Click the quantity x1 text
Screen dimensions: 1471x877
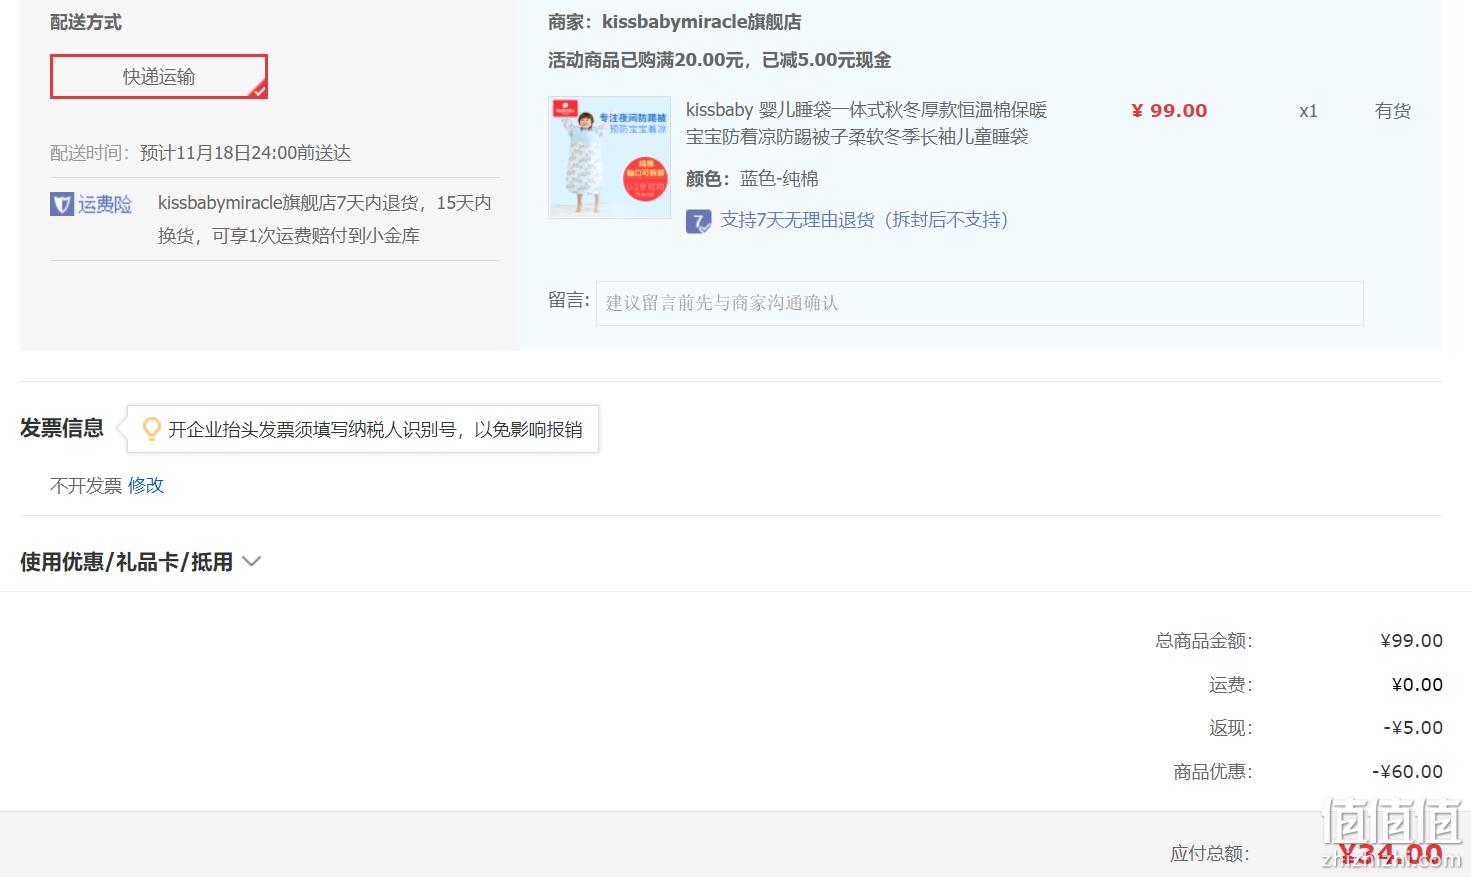pos(1308,111)
